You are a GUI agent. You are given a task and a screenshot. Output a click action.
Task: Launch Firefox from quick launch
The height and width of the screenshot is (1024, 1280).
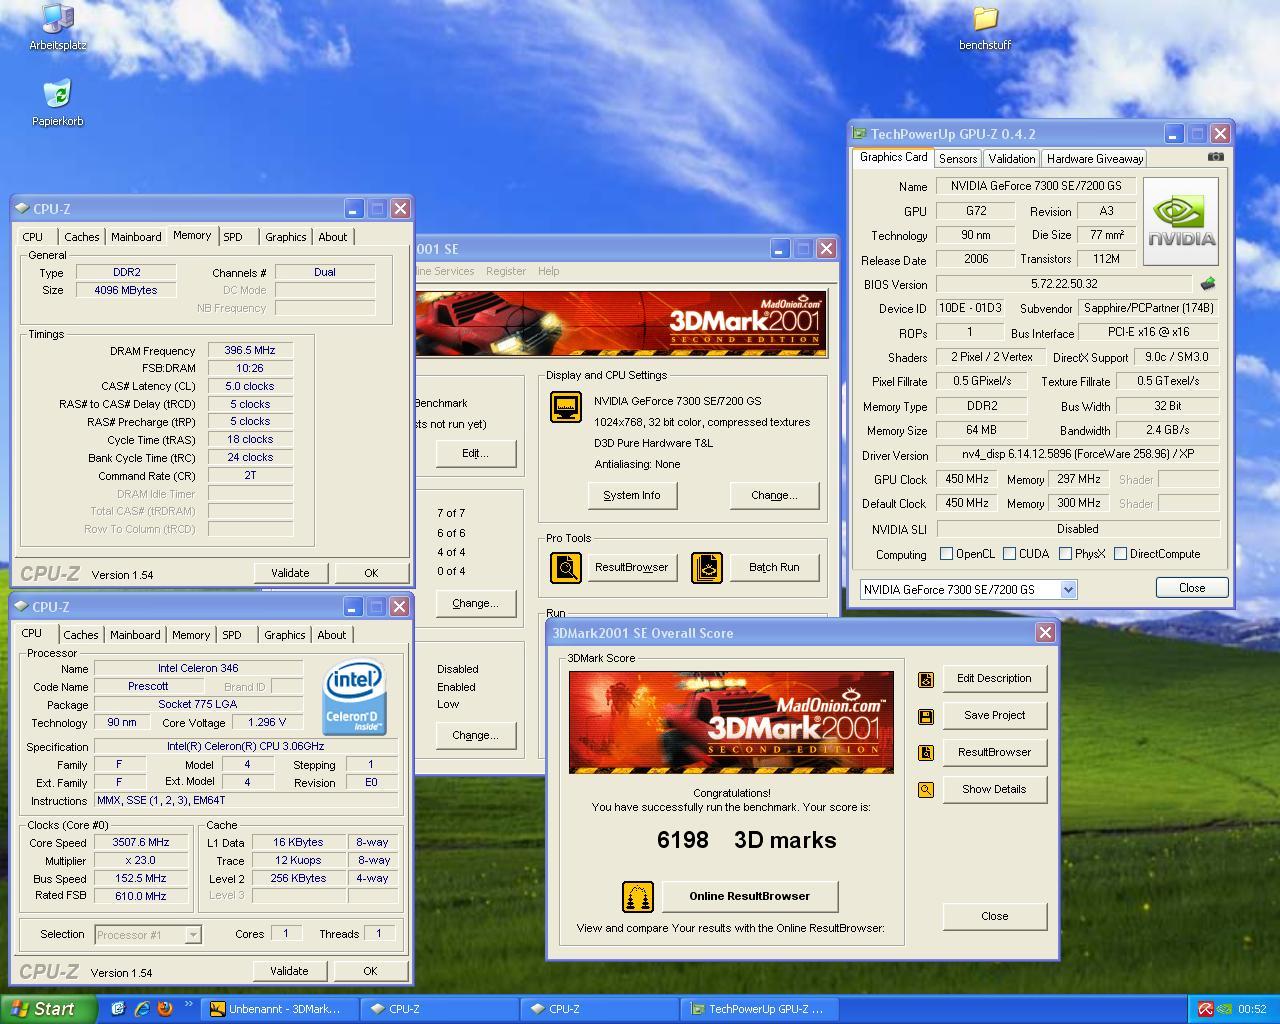click(x=165, y=1009)
